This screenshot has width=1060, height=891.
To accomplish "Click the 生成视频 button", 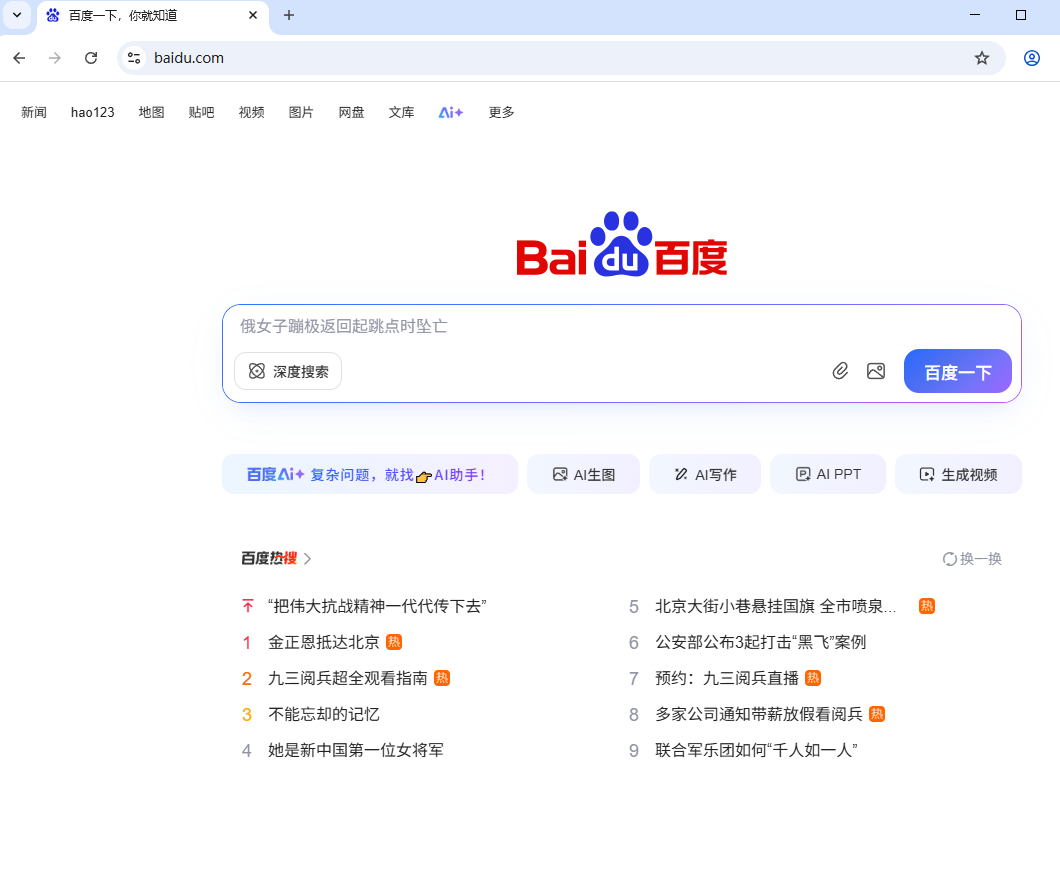I will [x=959, y=474].
